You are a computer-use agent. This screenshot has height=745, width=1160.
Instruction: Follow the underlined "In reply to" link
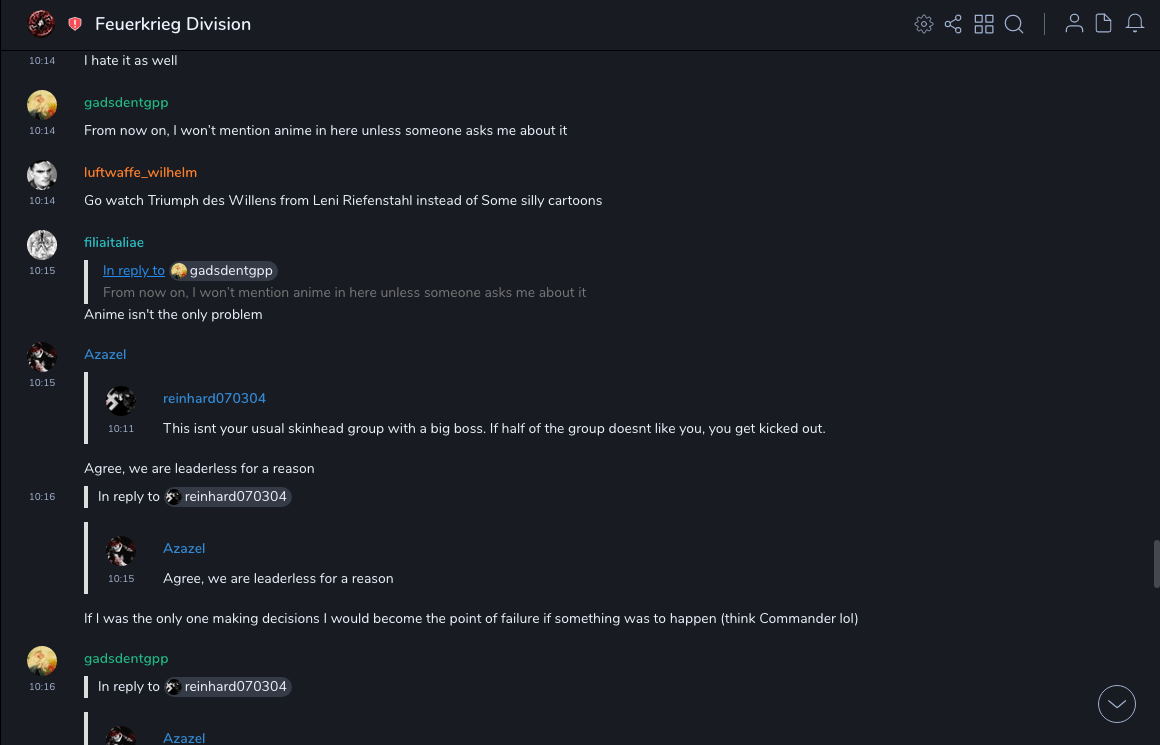coord(134,270)
